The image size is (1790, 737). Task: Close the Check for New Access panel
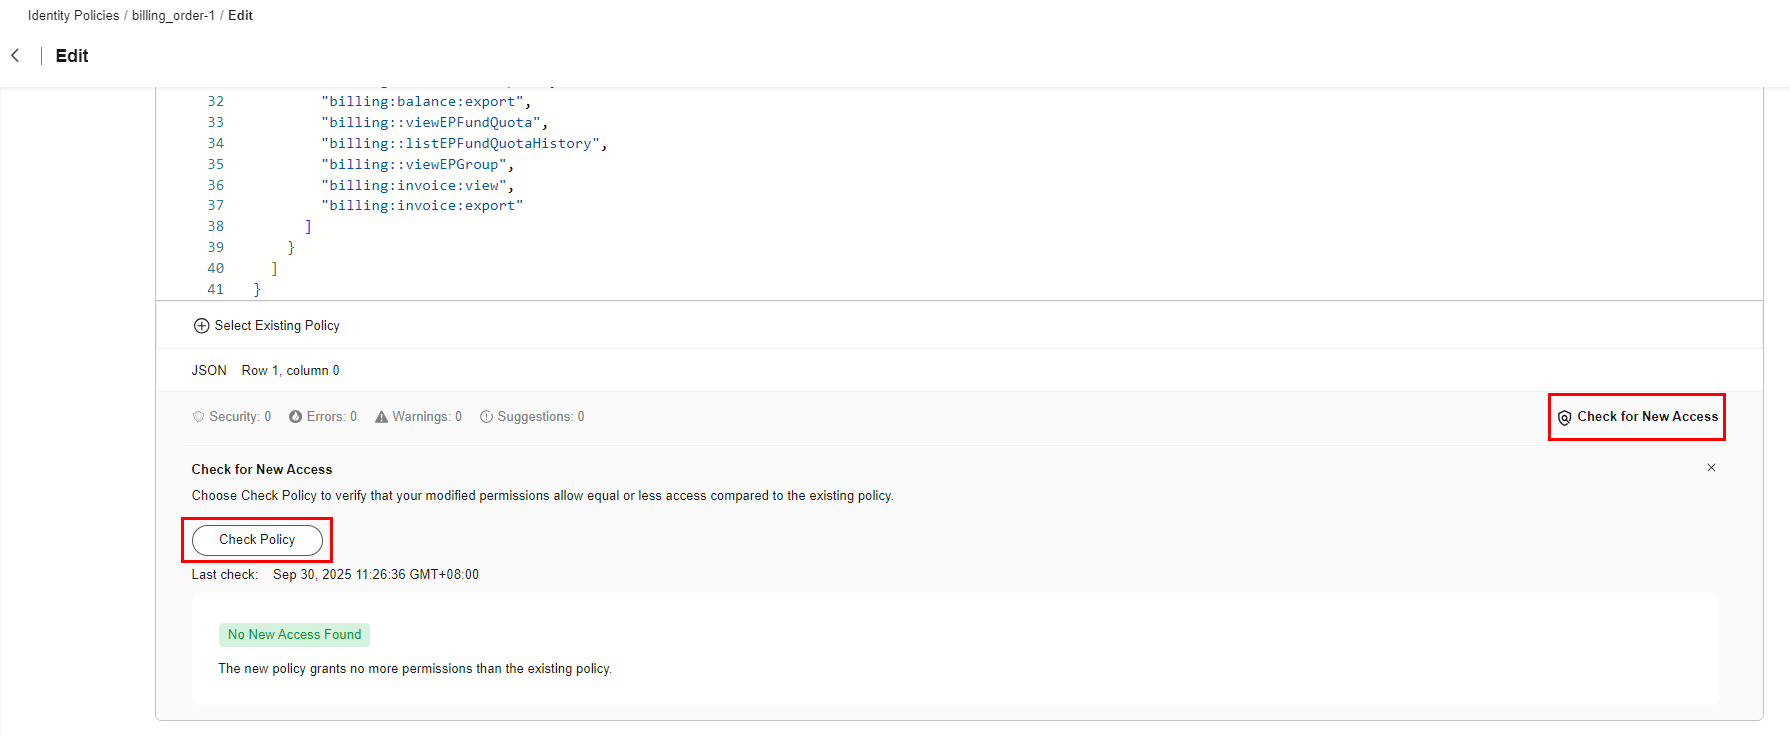click(1711, 468)
